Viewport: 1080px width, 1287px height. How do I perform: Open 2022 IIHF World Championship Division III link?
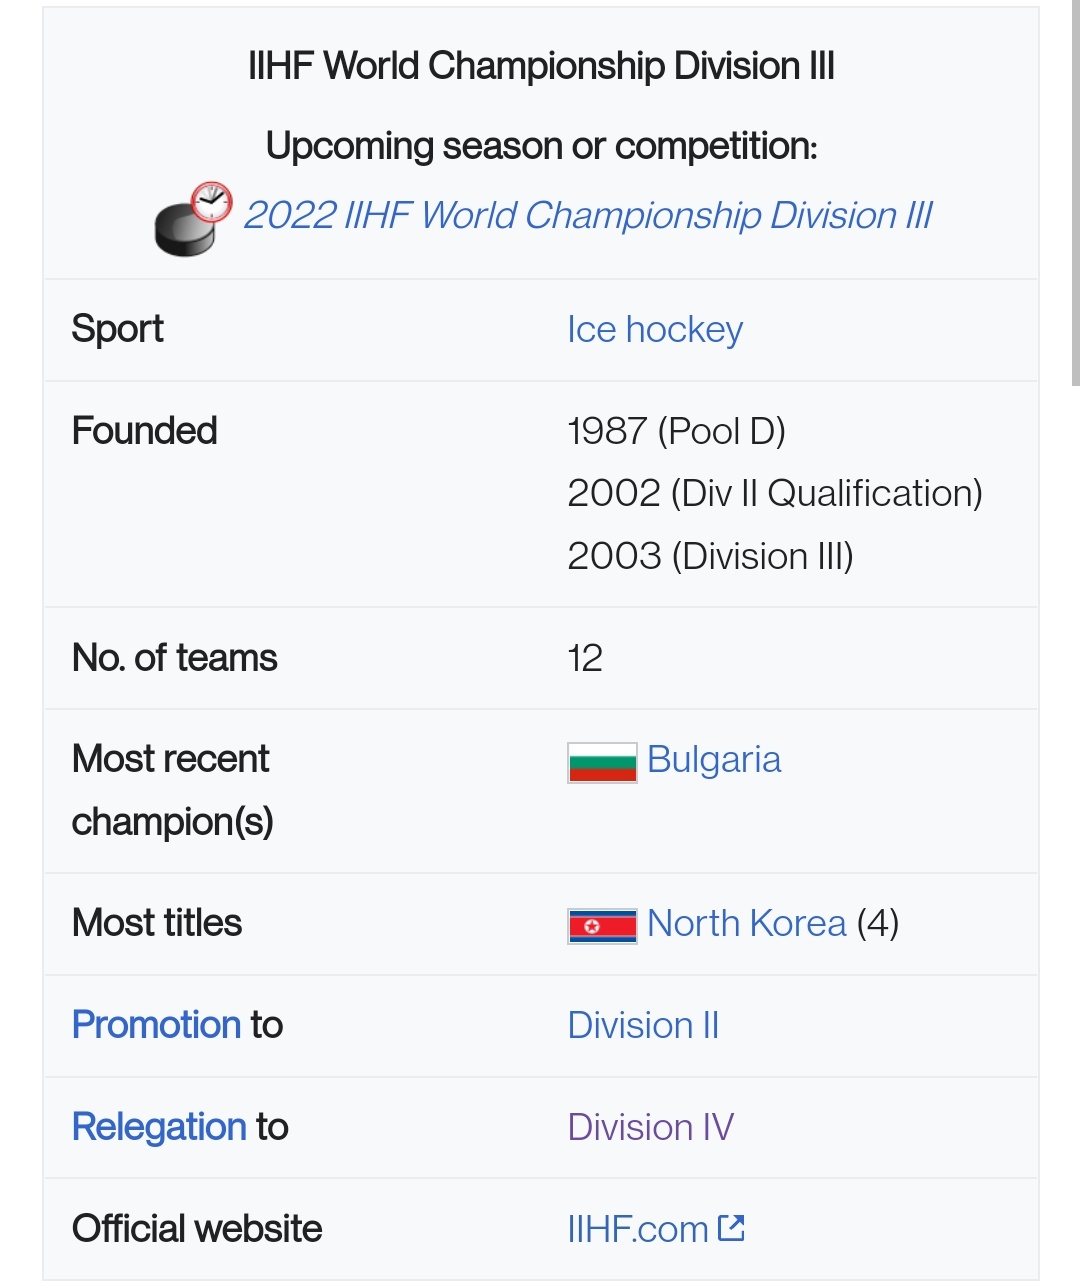pos(588,216)
